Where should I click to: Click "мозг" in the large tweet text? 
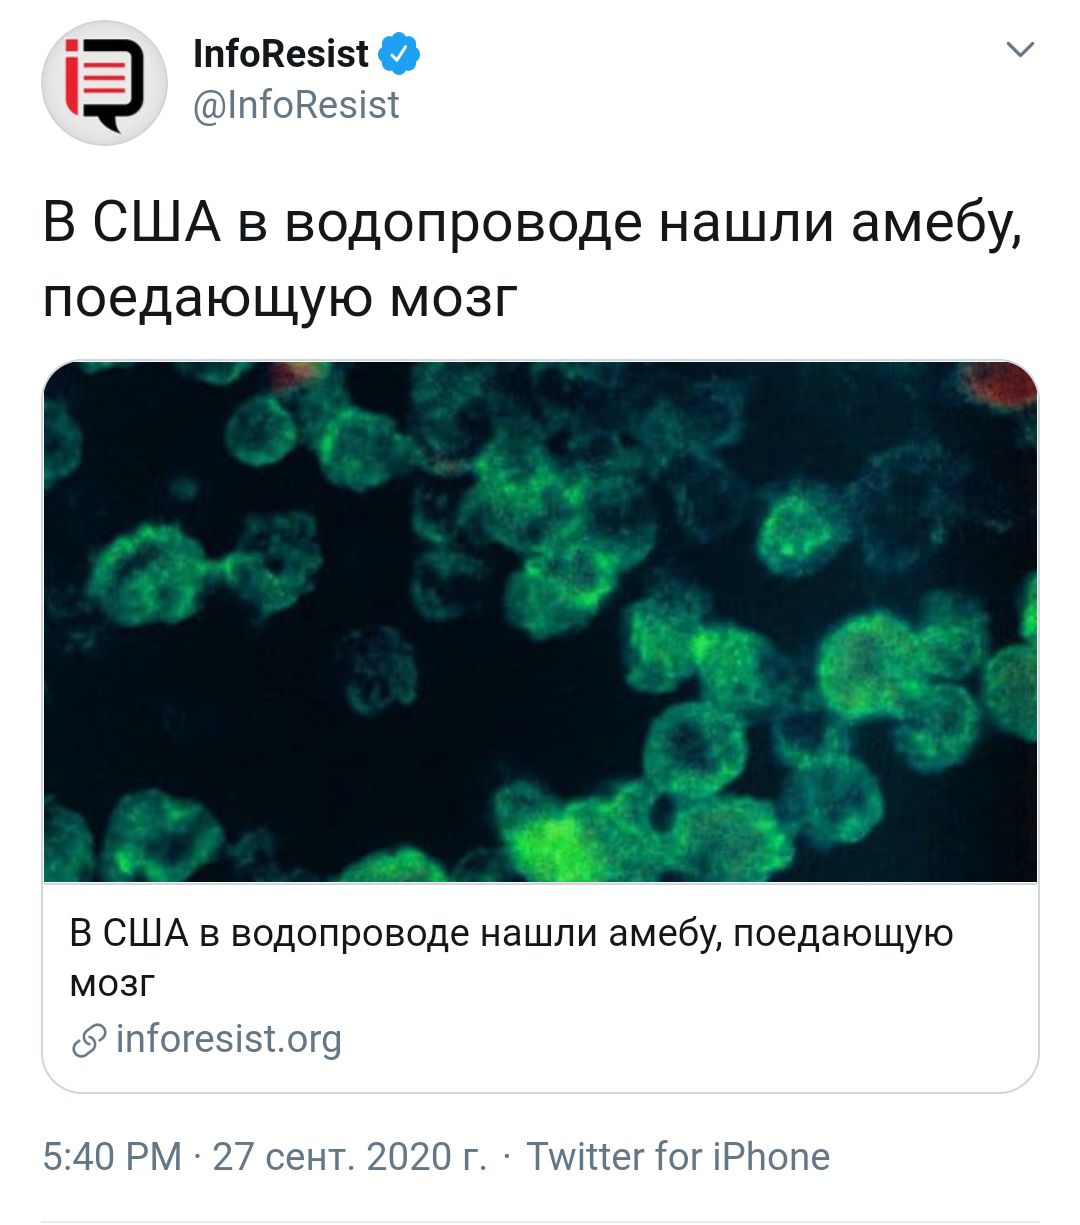pos(454,298)
